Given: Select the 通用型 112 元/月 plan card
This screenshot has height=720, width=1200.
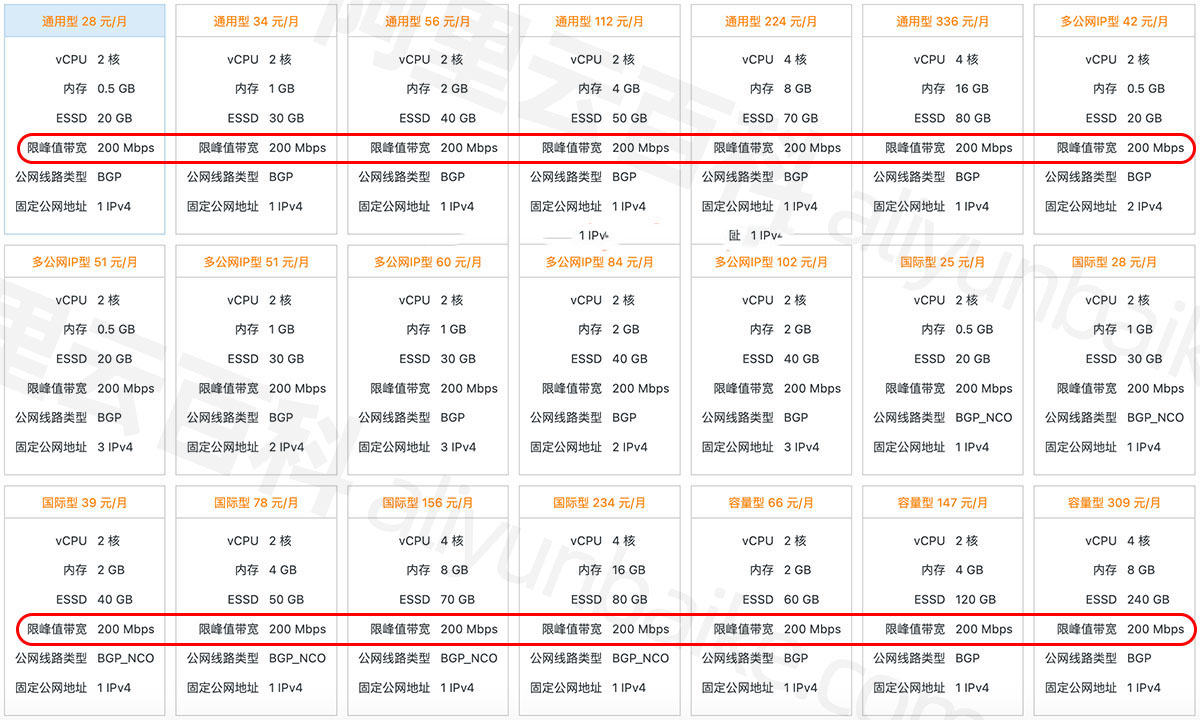Looking at the screenshot, I should tap(600, 119).
